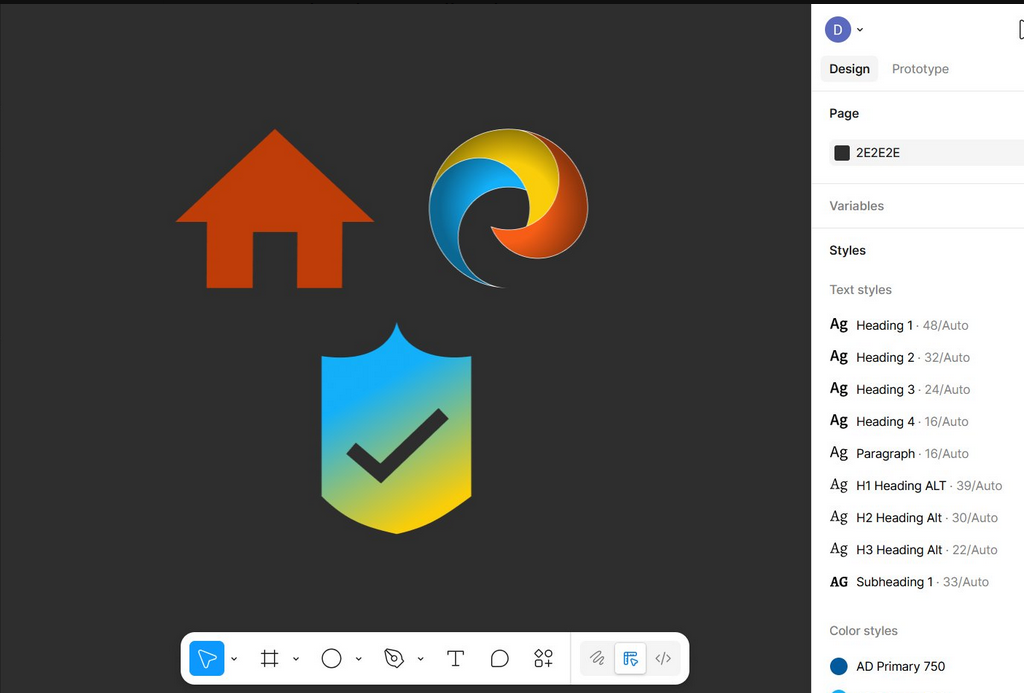Viewport: 1024px width, 693px height.
Task: Open the Variables section
Action: [856, 206]
